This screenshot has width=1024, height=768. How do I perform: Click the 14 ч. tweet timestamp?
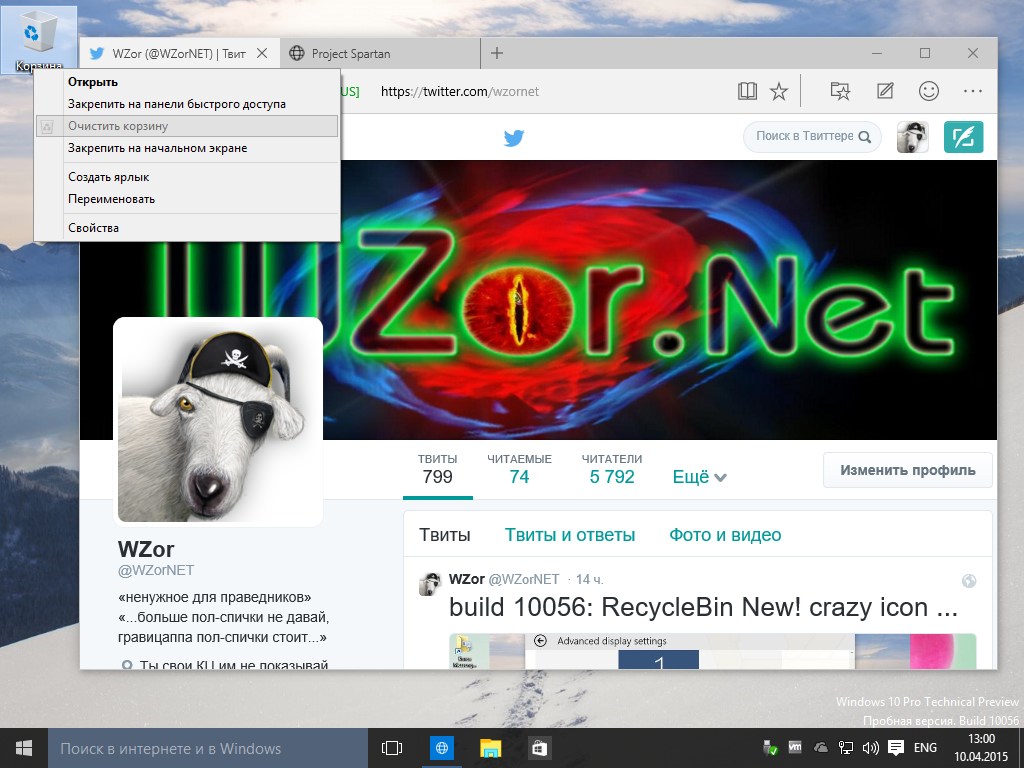pyautogui.click(x=590, y=579)
